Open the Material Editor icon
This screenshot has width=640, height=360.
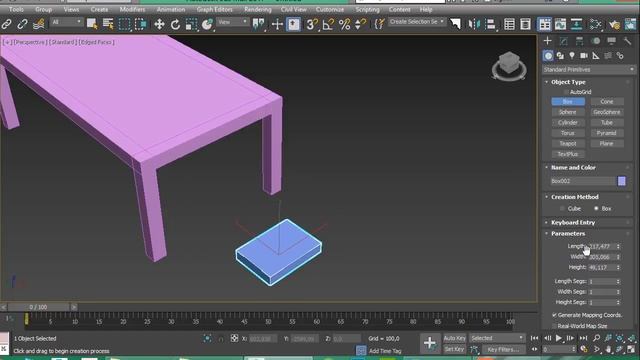(596, 24)
